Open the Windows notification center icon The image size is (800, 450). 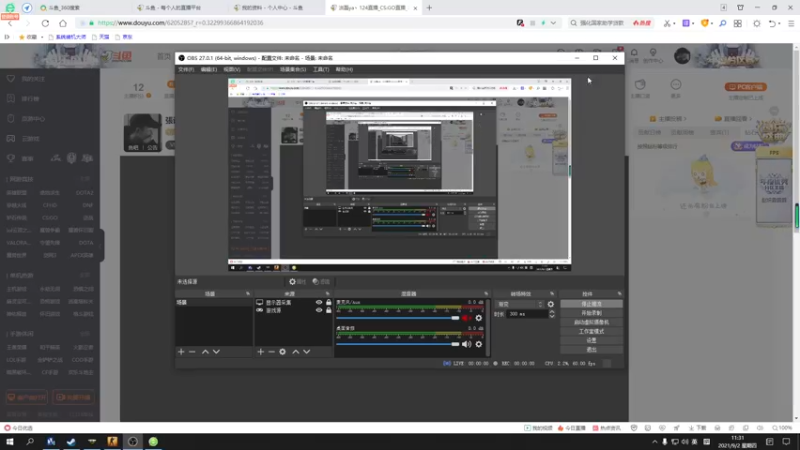(x=786, y=441)
